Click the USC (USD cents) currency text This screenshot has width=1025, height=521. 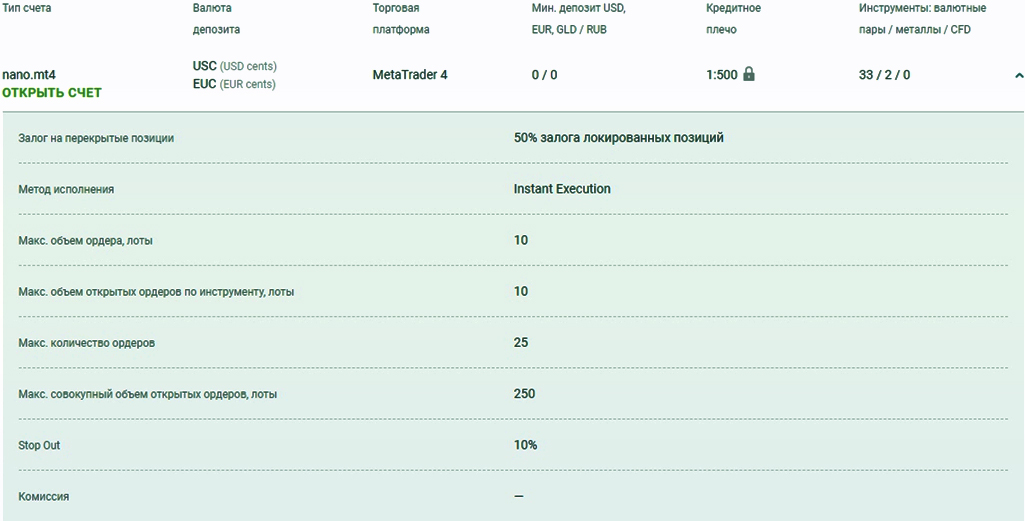click(235, 66)
